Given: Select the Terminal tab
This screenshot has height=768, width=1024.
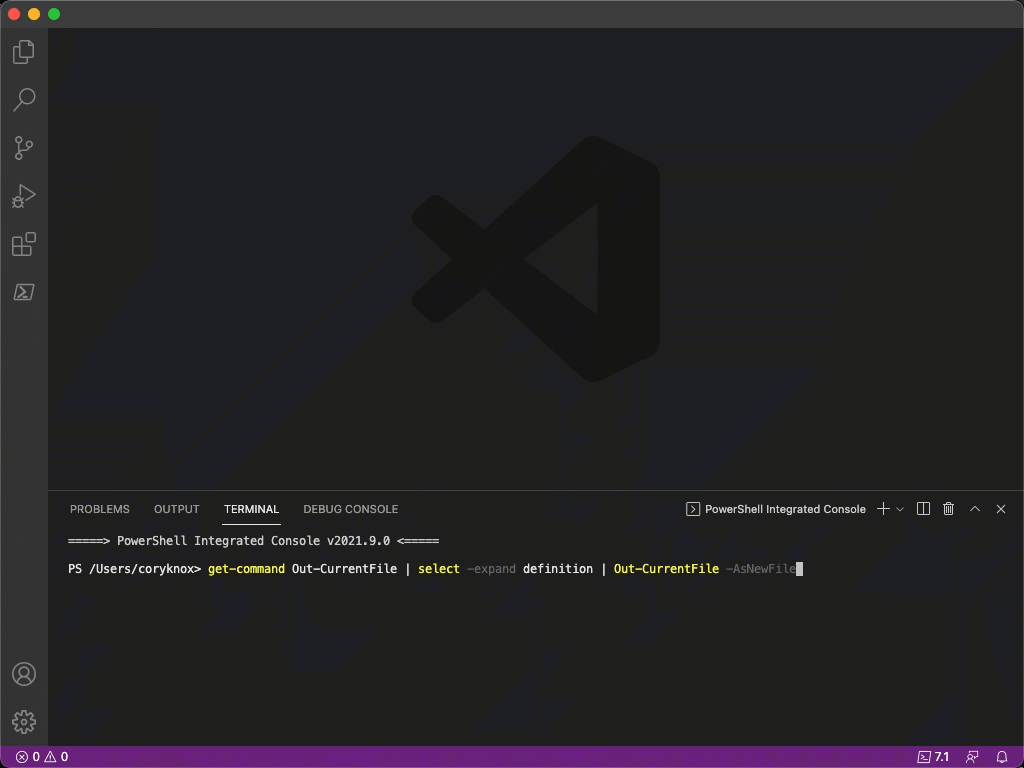Looking at the screenshot, I should (251, 509).
